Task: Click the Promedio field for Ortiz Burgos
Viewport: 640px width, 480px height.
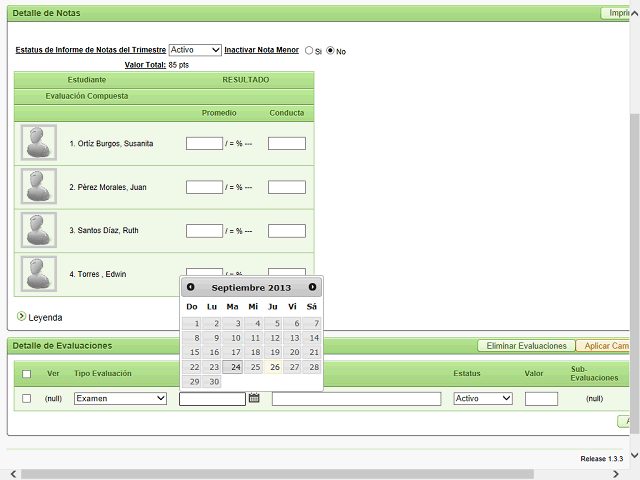Action: pyautogui.click(x=204, y=144)
